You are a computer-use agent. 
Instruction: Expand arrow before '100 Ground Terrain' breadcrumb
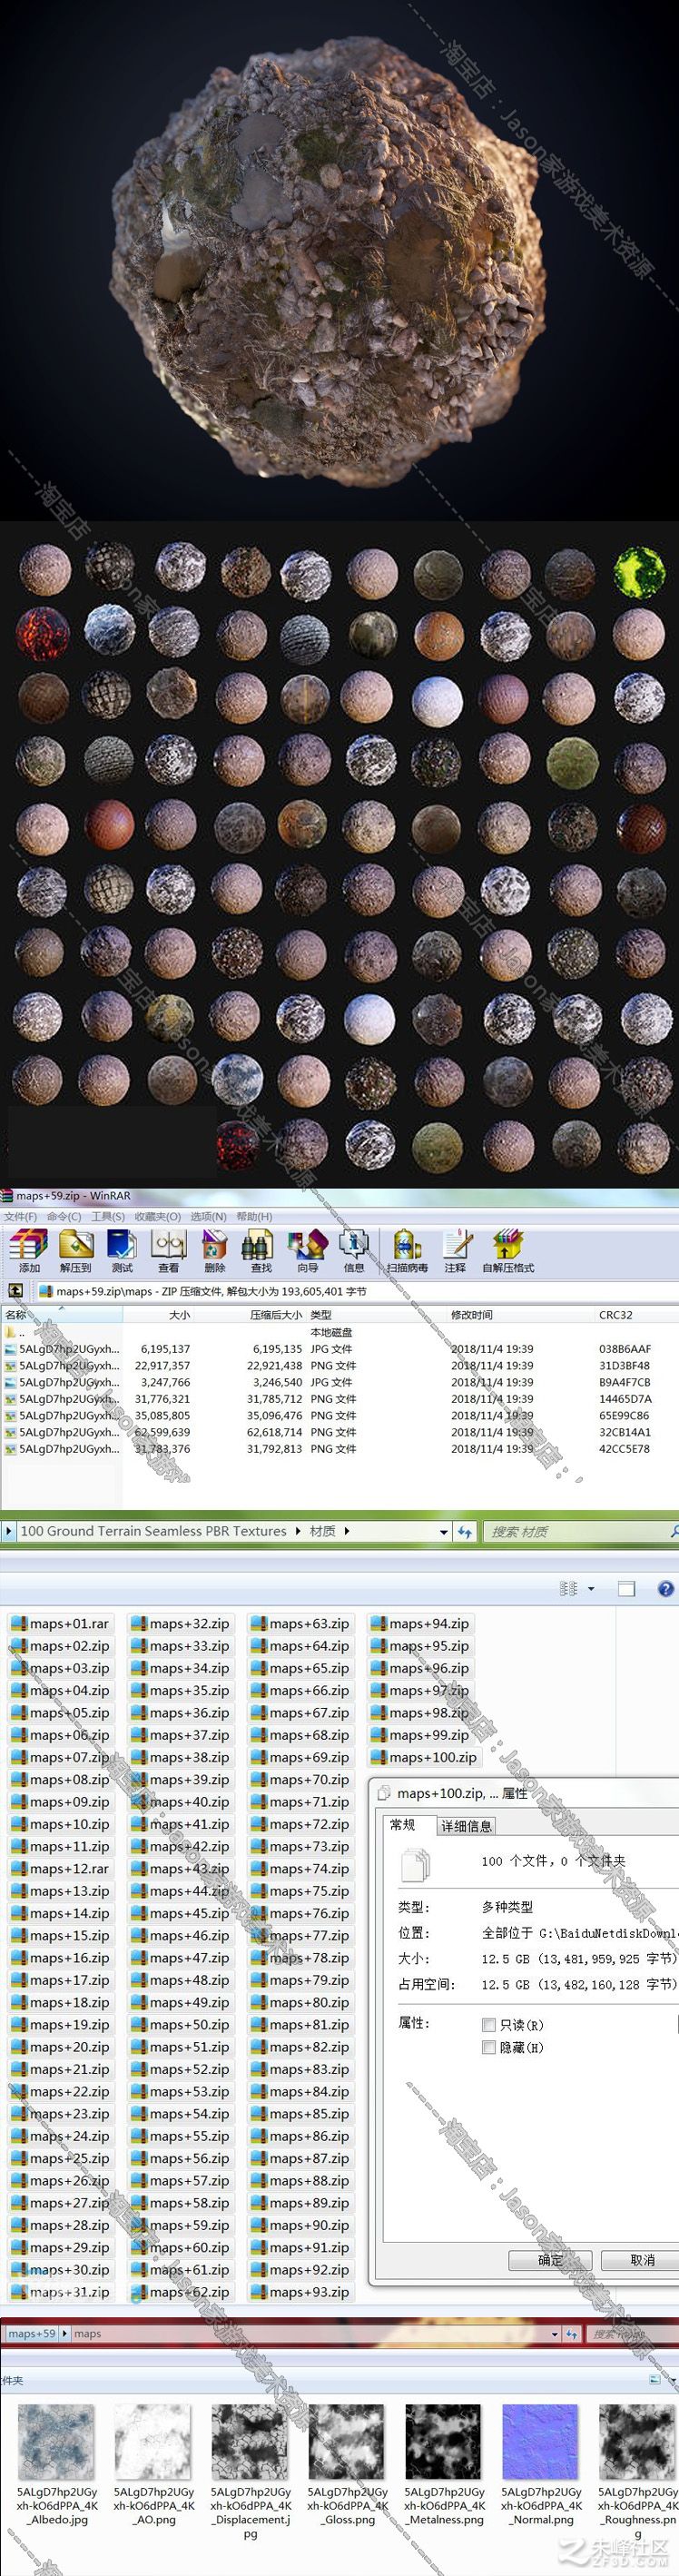(x=9, y=1531)
